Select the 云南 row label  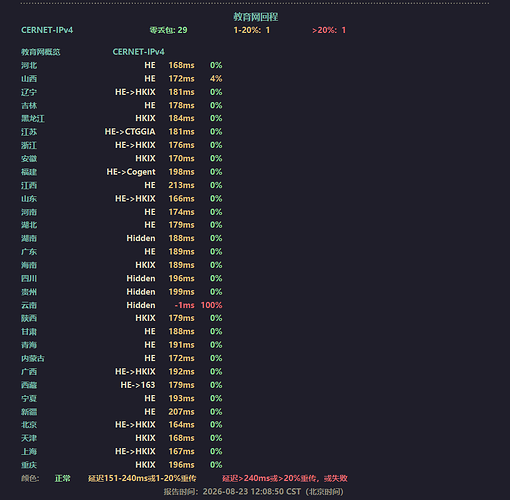coord(29,305)
